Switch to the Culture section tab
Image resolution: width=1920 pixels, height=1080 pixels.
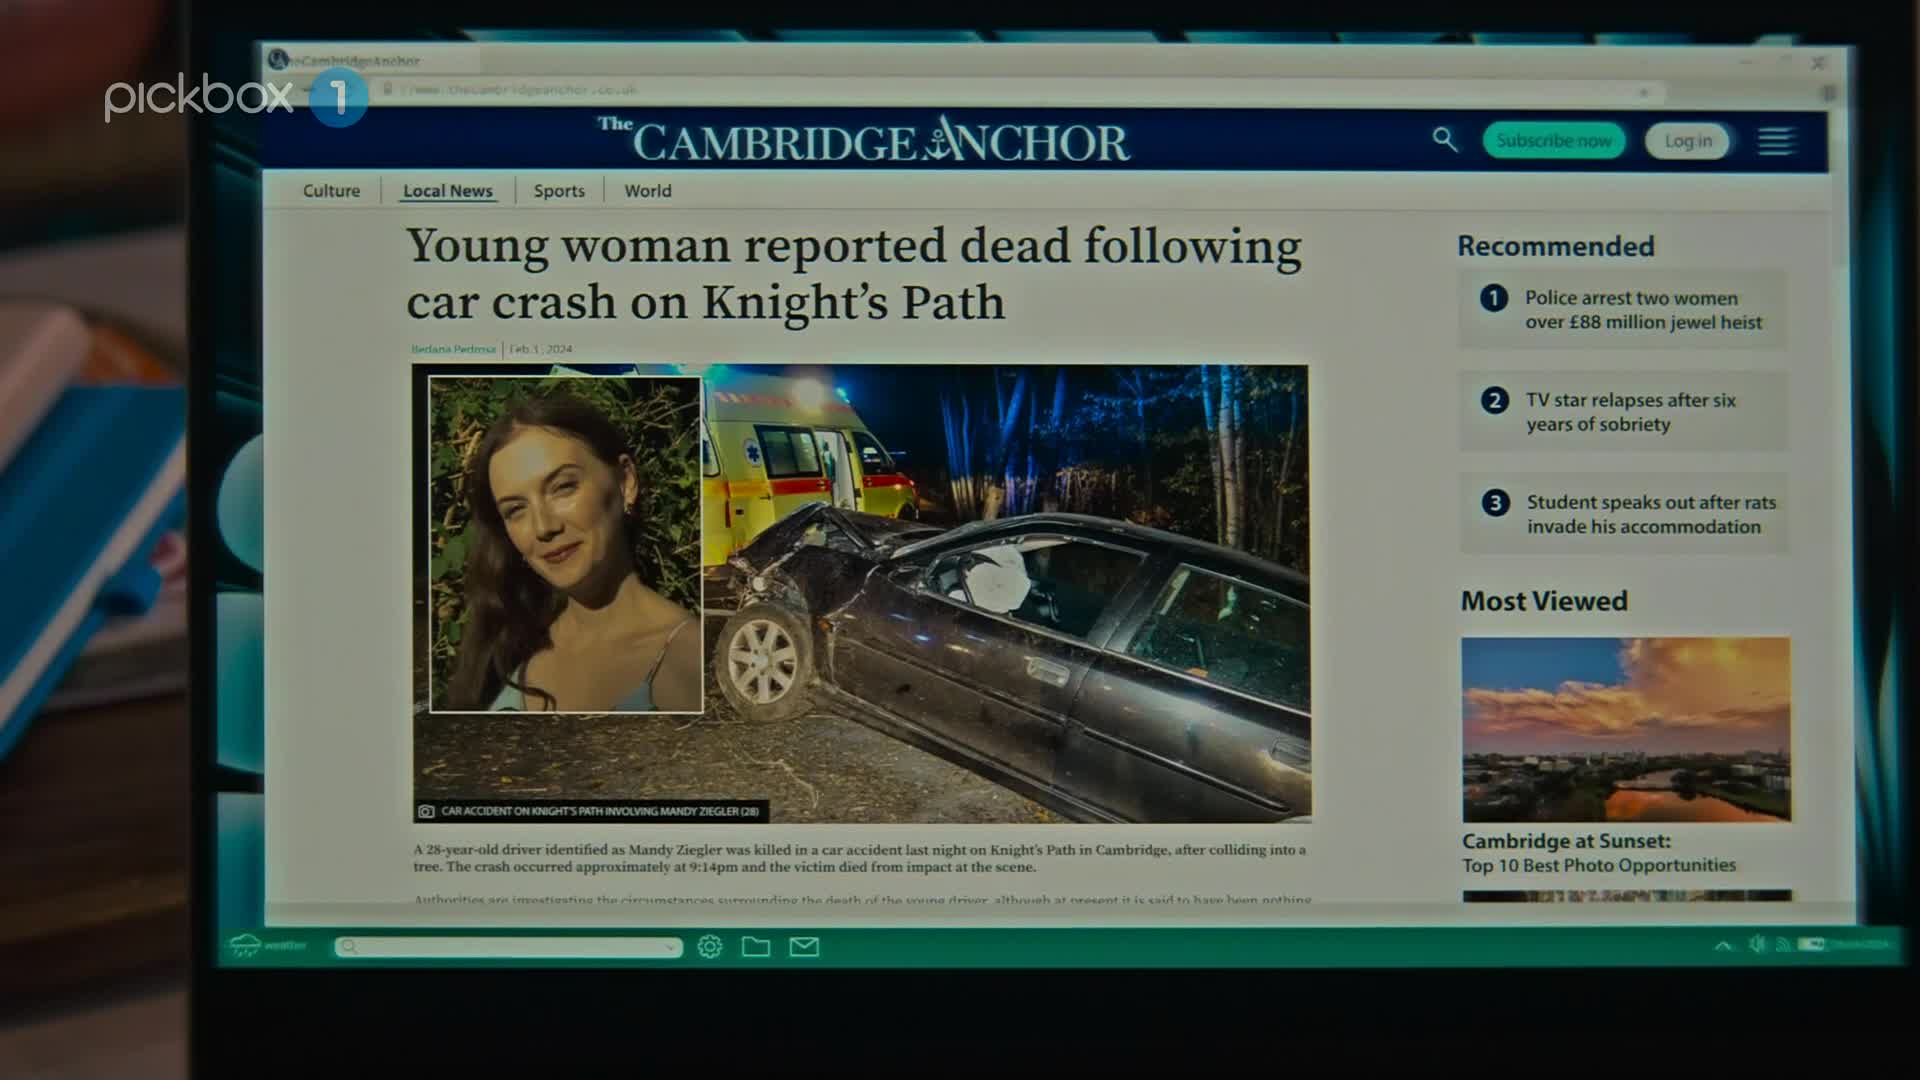pyautogui.click(x=331, y=191)
